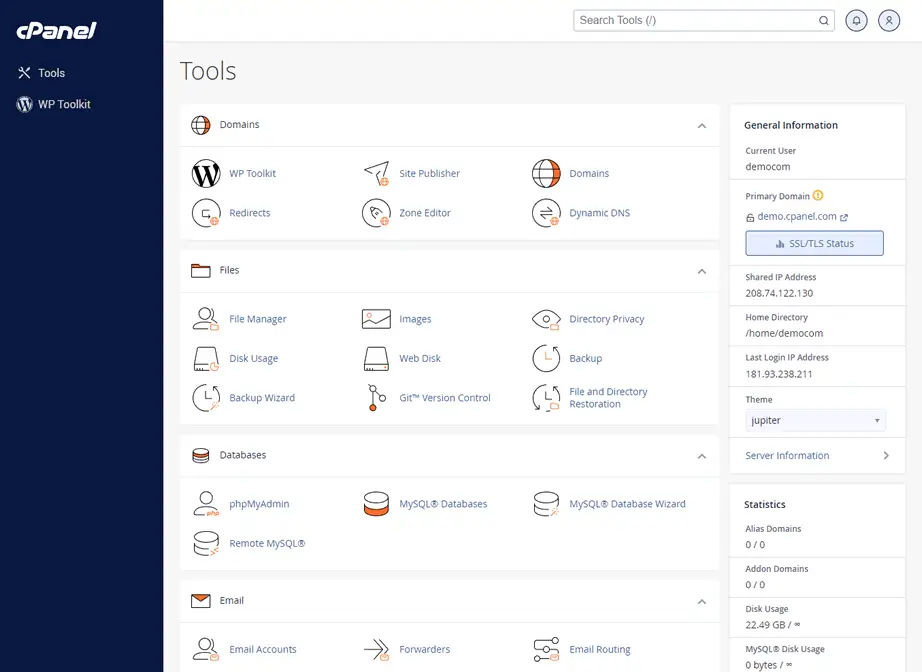Collapse the Domains section

702,126
